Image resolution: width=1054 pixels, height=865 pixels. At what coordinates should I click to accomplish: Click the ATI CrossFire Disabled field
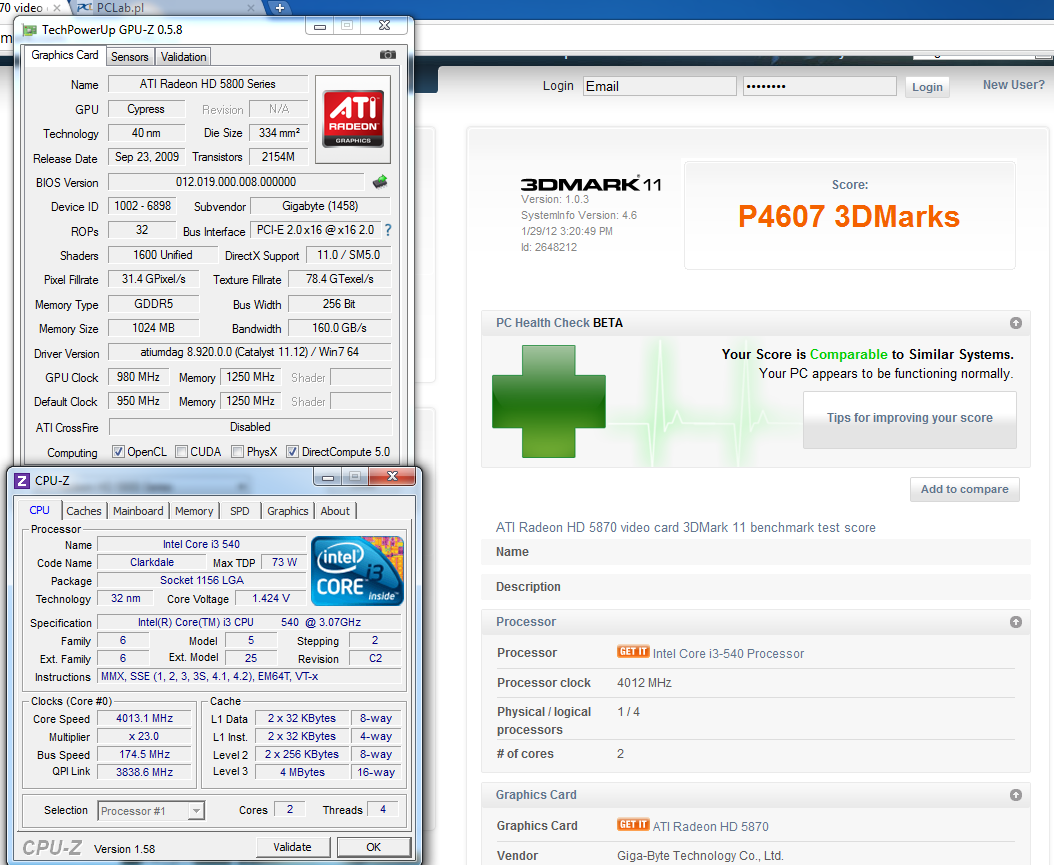(250, 427)
